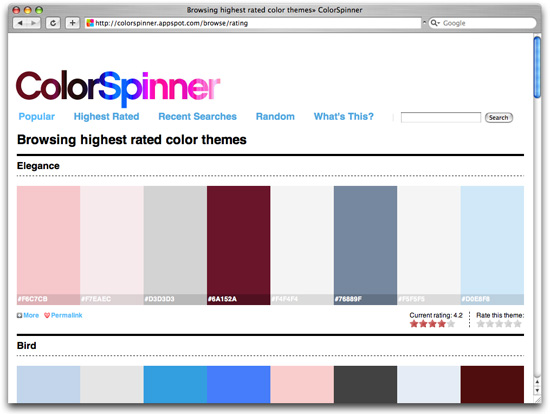Open the Popular tab
The height and width of the screenshot is (414, 550).
tap(36, 116)
